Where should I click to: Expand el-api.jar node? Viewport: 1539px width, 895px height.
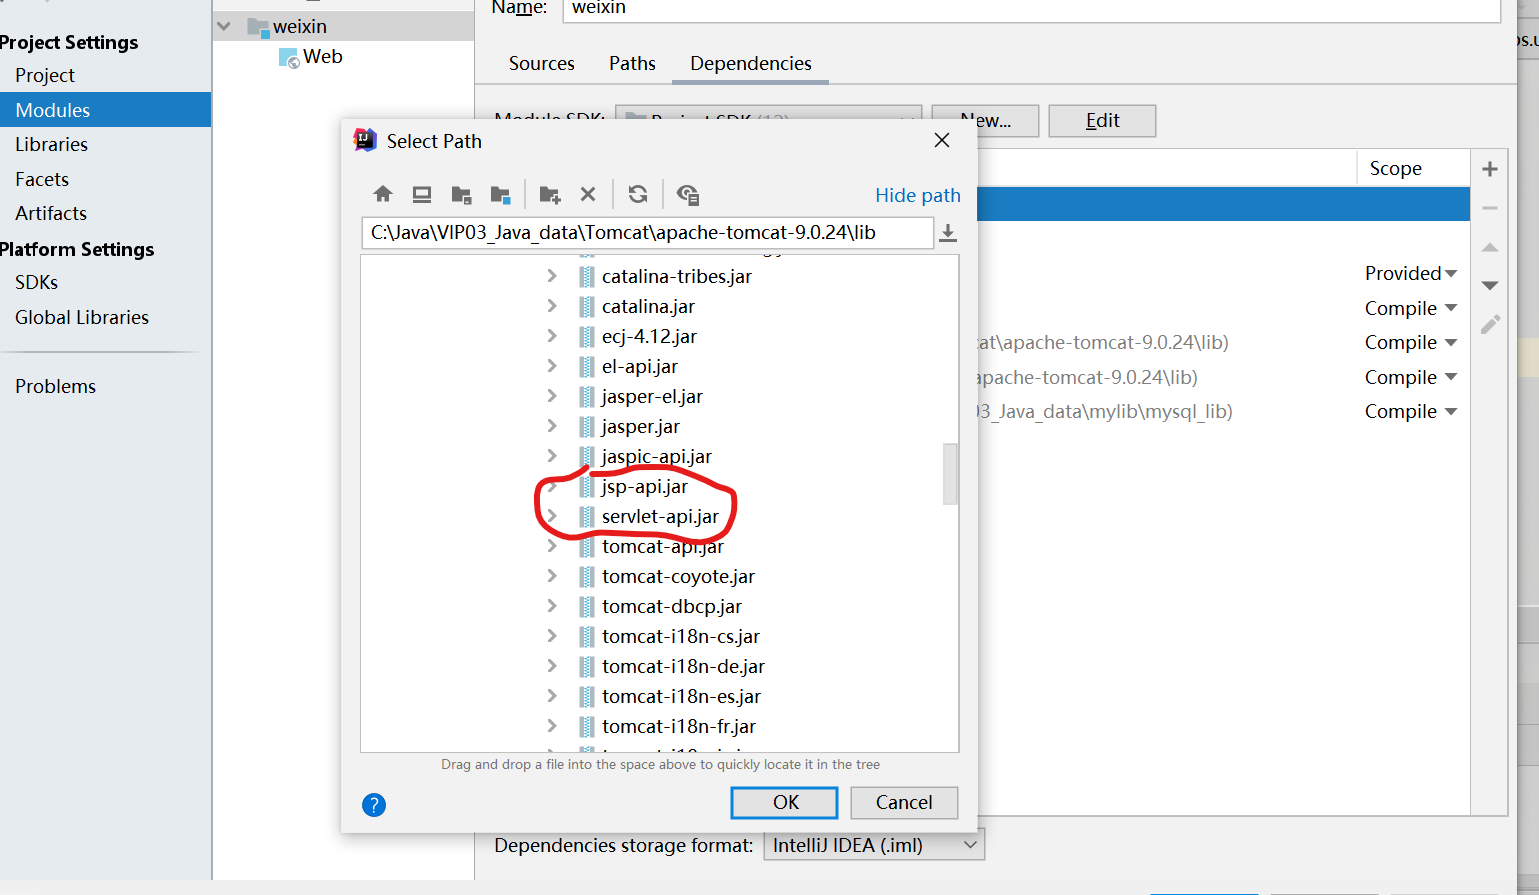(552, 366)
